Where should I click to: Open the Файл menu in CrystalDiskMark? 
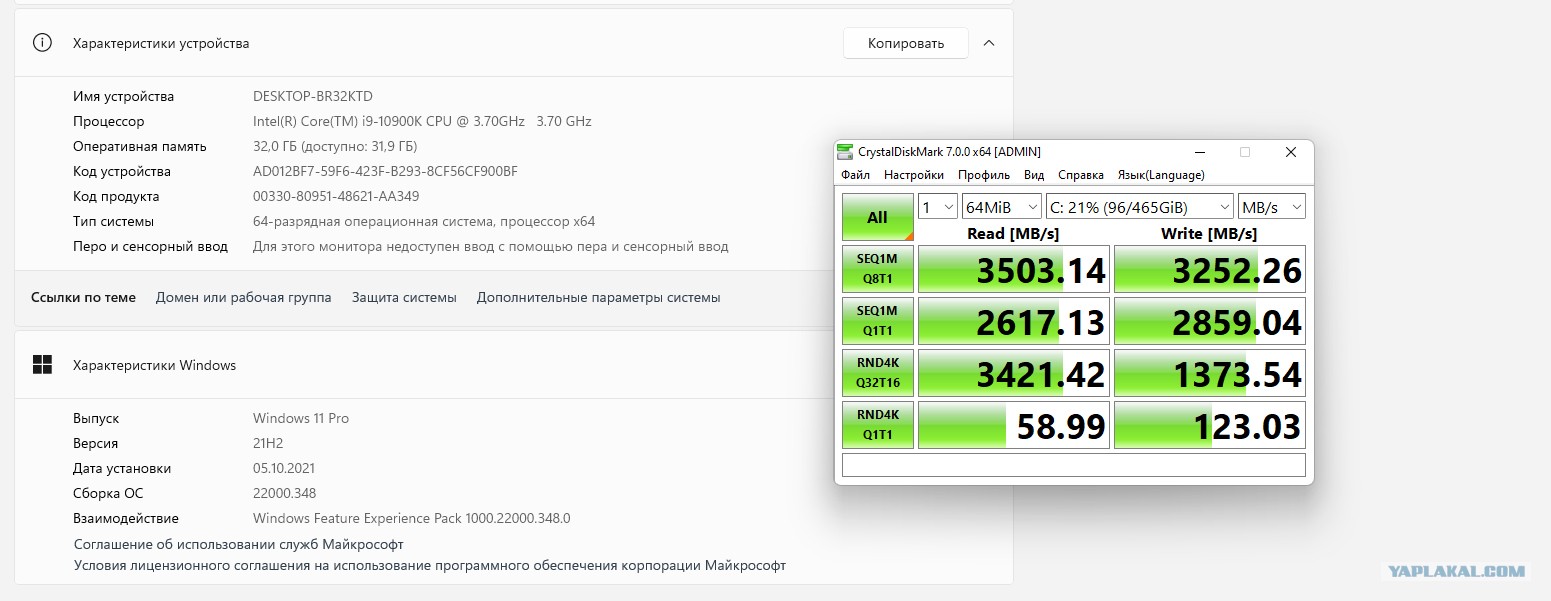pos(855,175)
